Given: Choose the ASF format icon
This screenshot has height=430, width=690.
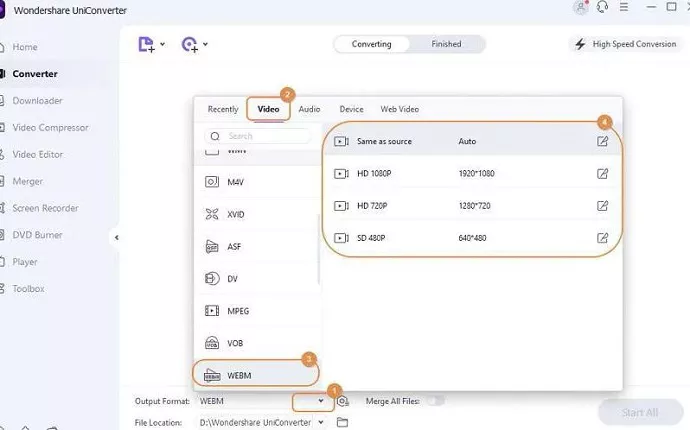Looking at the screenshot, I should [212, 246].
